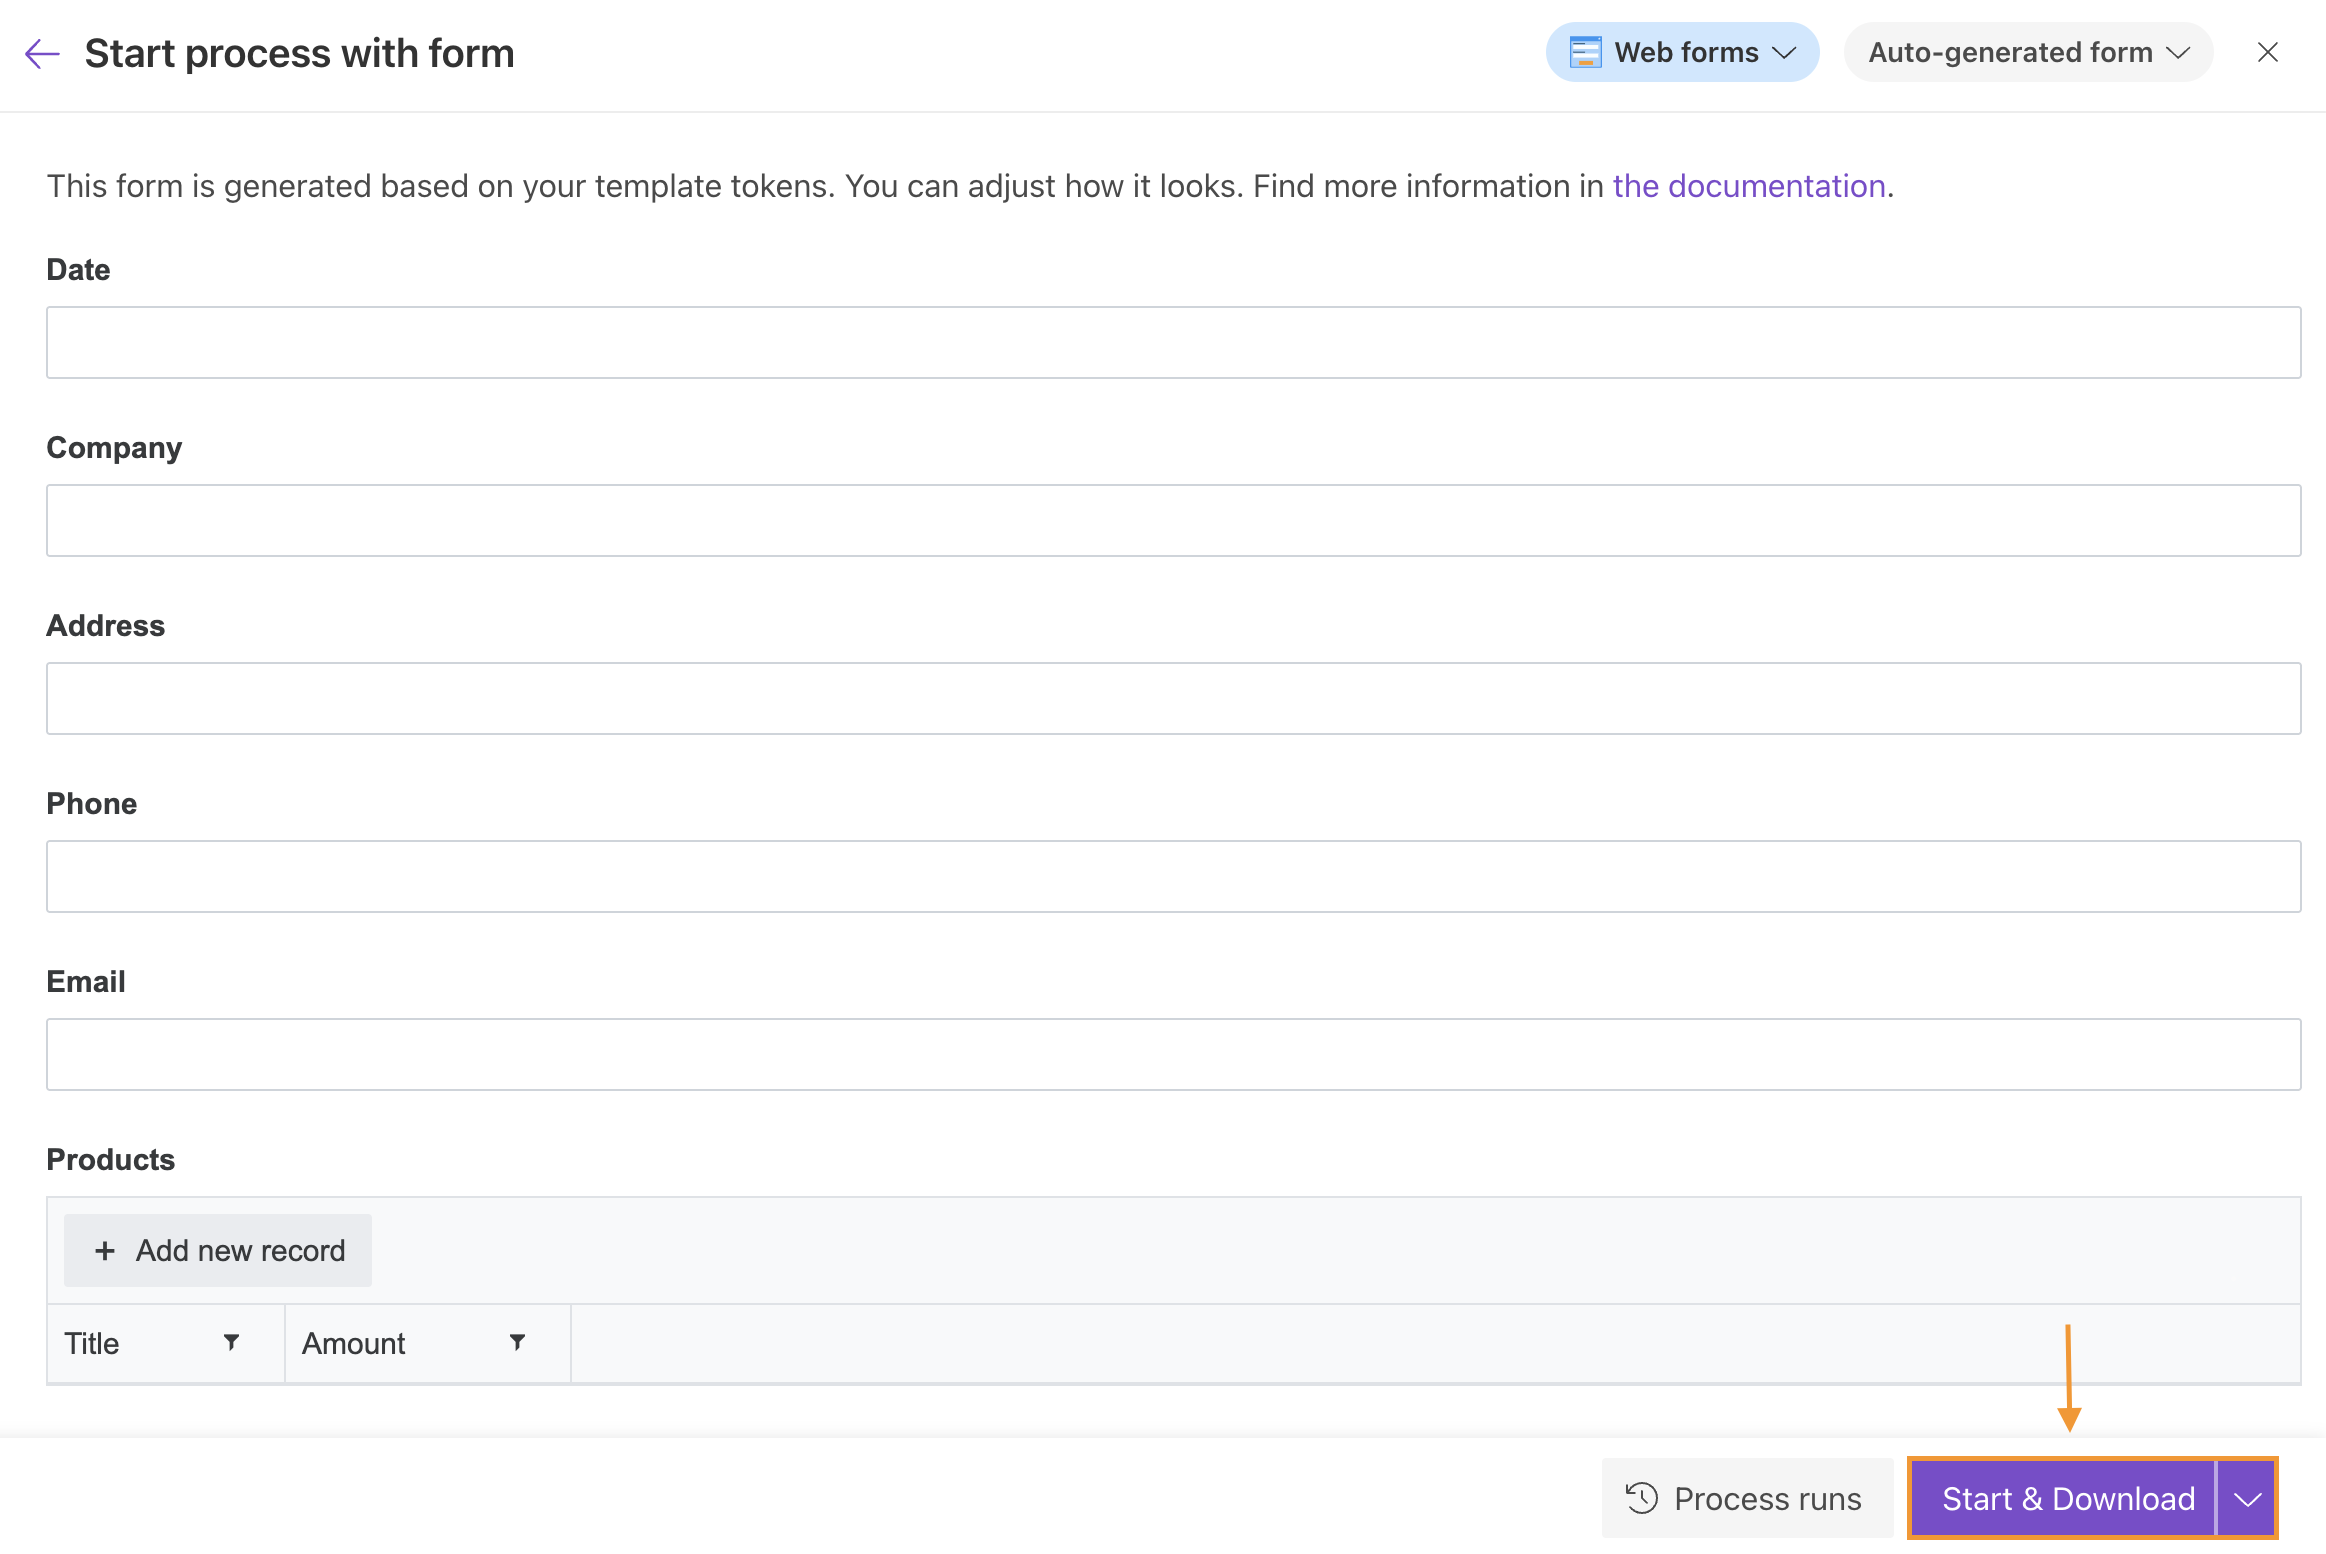
Task: Open Process runs
Action: [1747, 1498]
